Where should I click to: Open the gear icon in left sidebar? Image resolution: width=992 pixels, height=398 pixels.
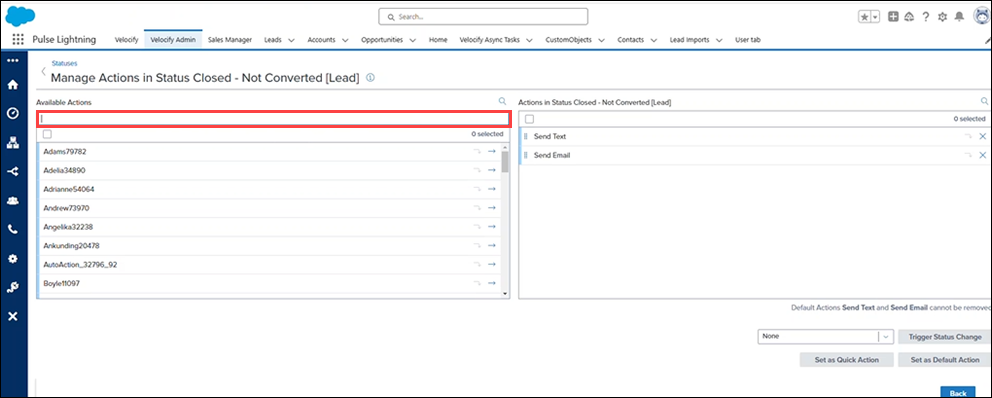(x=12, y=259)
